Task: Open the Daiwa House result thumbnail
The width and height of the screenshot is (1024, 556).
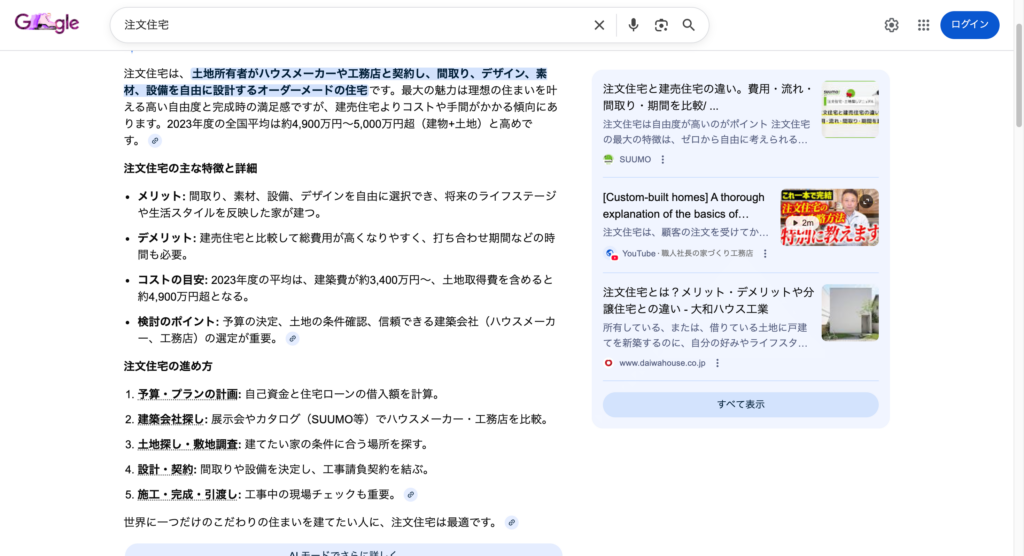Action: coord(850,312)
